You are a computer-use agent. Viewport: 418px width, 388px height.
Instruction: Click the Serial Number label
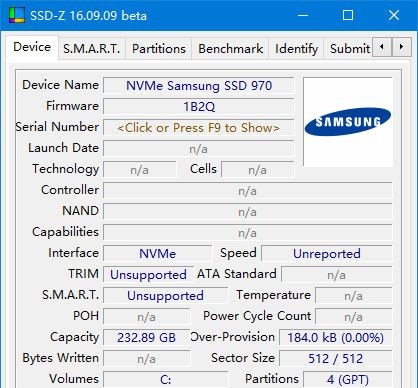click(x=57, y=127)
